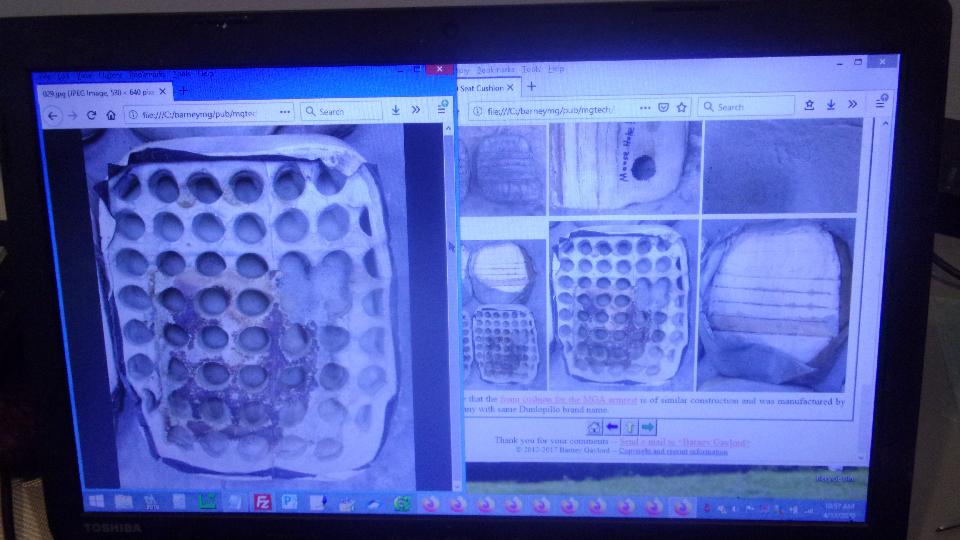This screenshot has width=960, height=540.
Task: Select the 029.jpg JPEG Image tab
Action: coord(97,91)
